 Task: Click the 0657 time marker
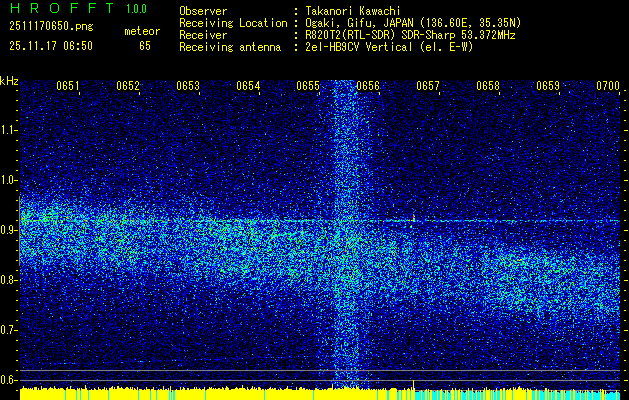tap(428, 86)
